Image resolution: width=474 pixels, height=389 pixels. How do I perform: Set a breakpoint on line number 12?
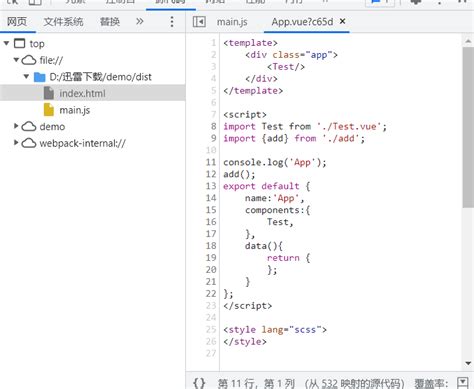pos(211,174)
